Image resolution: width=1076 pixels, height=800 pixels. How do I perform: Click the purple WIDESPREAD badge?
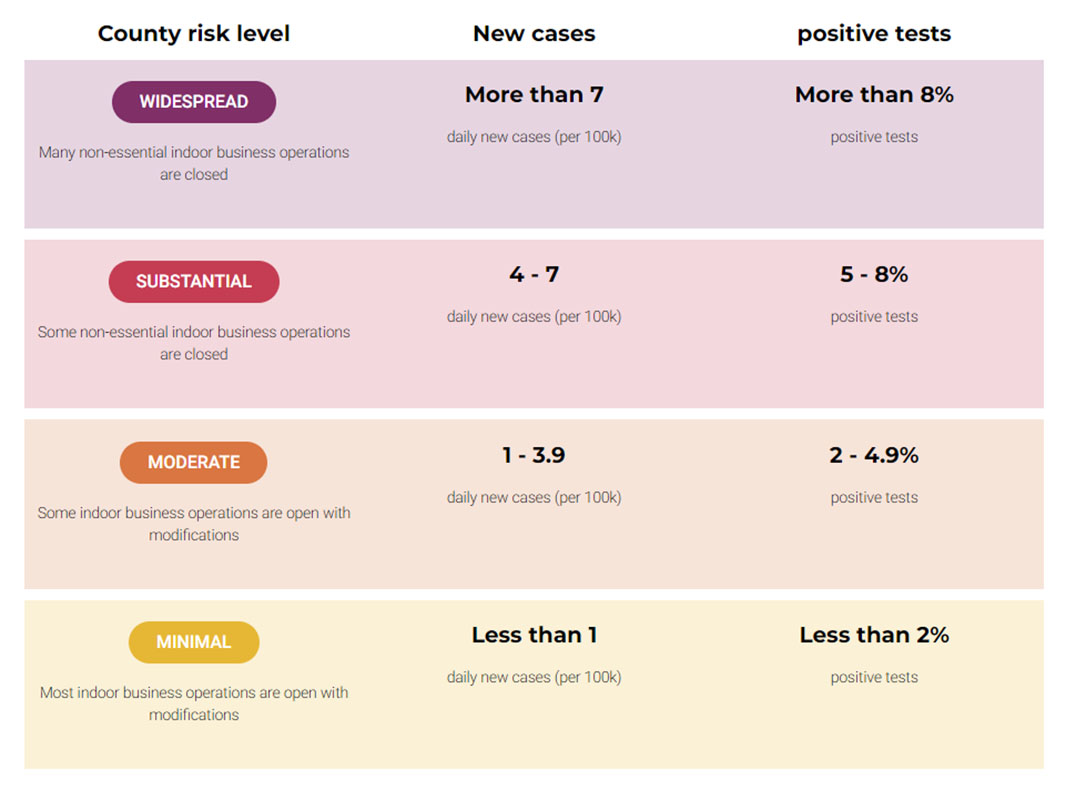pyautogui.click(x=194, y=102)
